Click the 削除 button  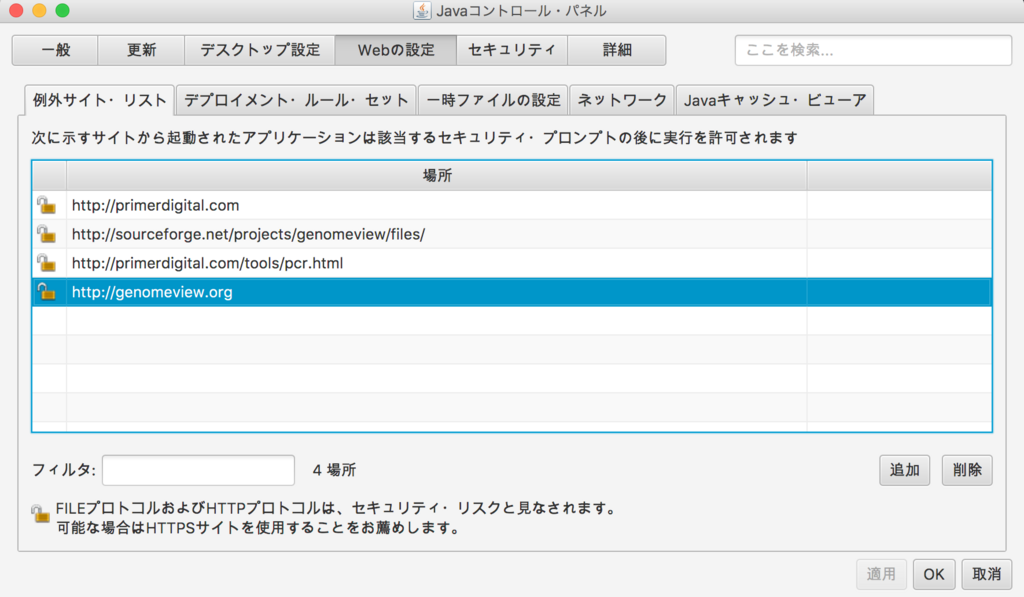[967, 470]
